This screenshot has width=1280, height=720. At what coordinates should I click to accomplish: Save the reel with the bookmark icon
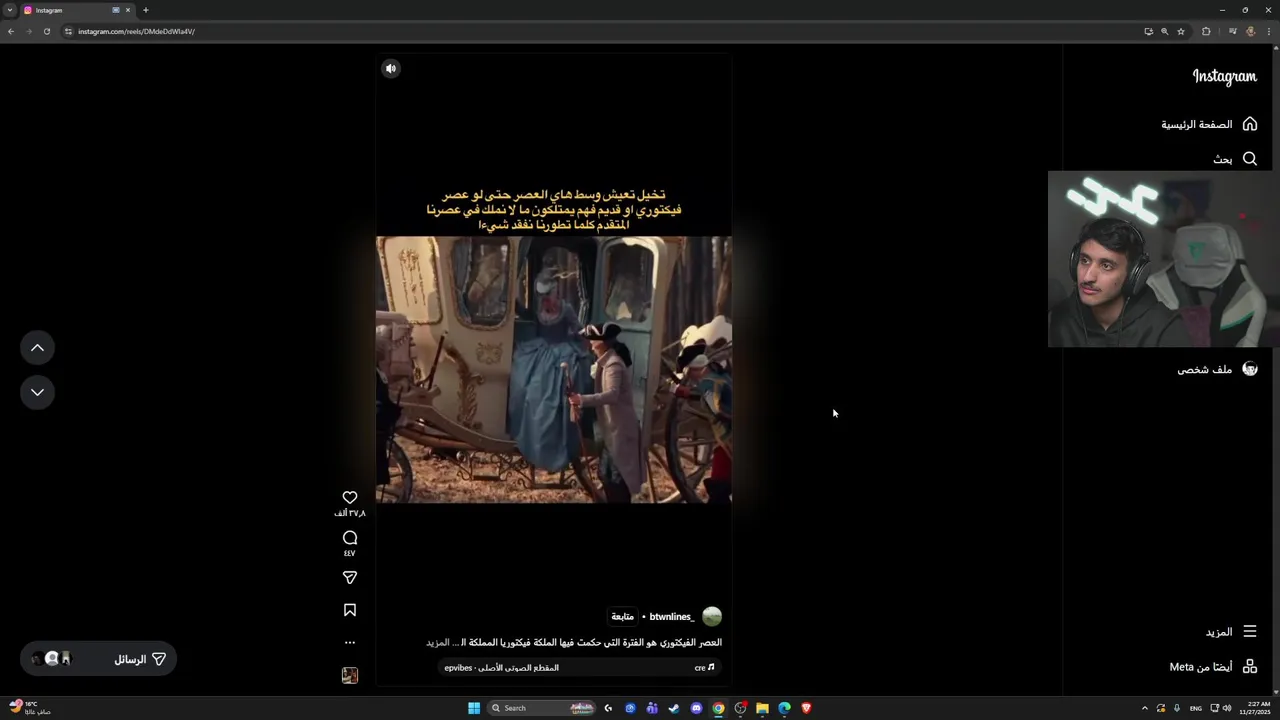tap(350, 610)
